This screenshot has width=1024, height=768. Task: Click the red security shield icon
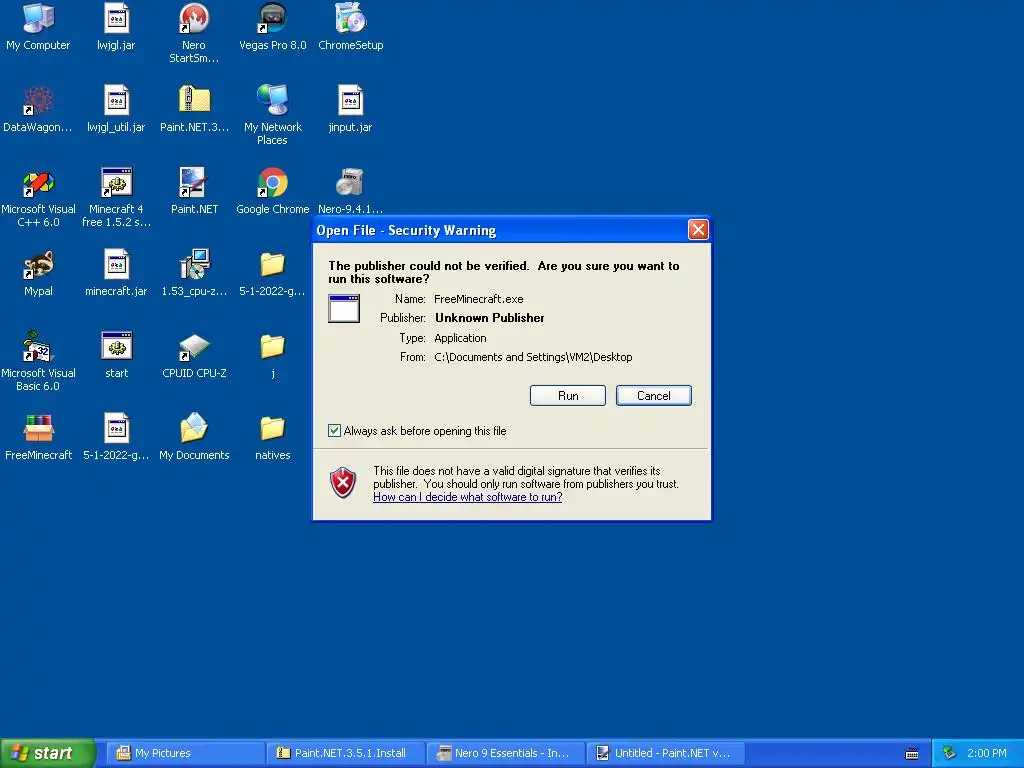click(x=343, y=483)
